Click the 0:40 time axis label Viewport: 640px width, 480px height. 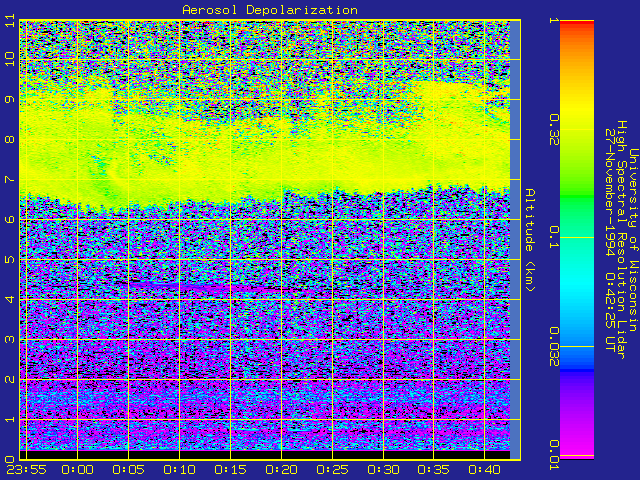point(484,470)
